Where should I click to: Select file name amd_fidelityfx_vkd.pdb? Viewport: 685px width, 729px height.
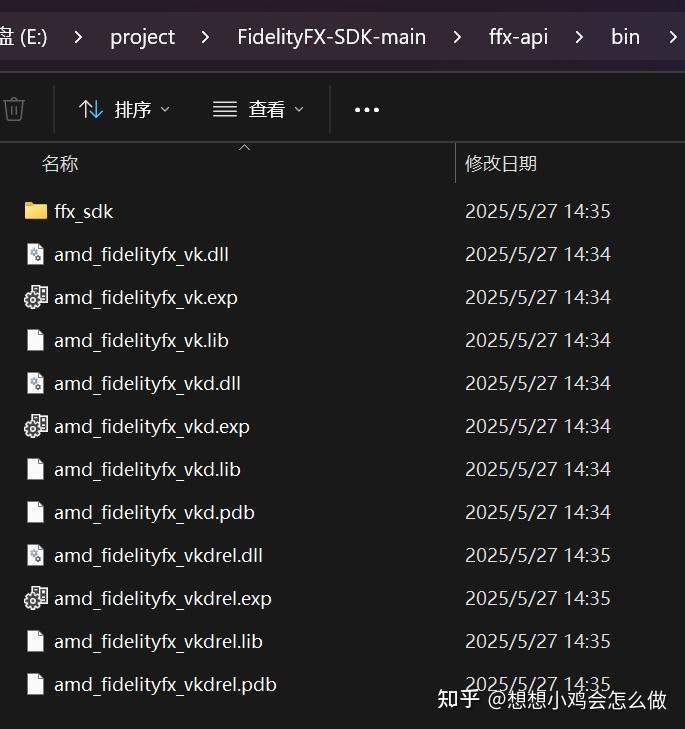click(154, 513)
